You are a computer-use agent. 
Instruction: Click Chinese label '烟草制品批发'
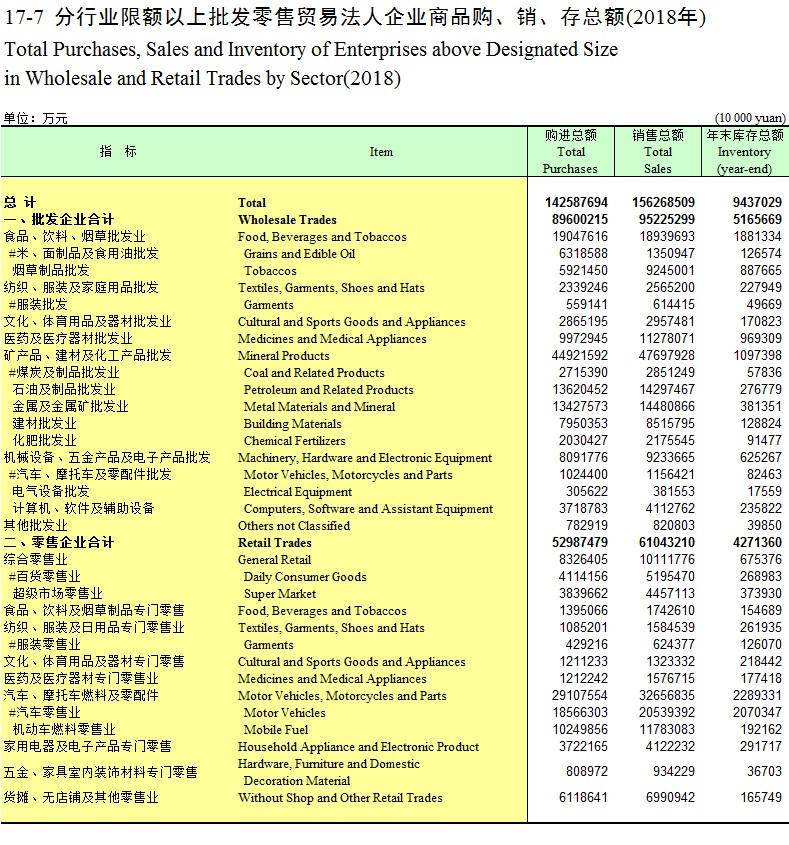51,271
